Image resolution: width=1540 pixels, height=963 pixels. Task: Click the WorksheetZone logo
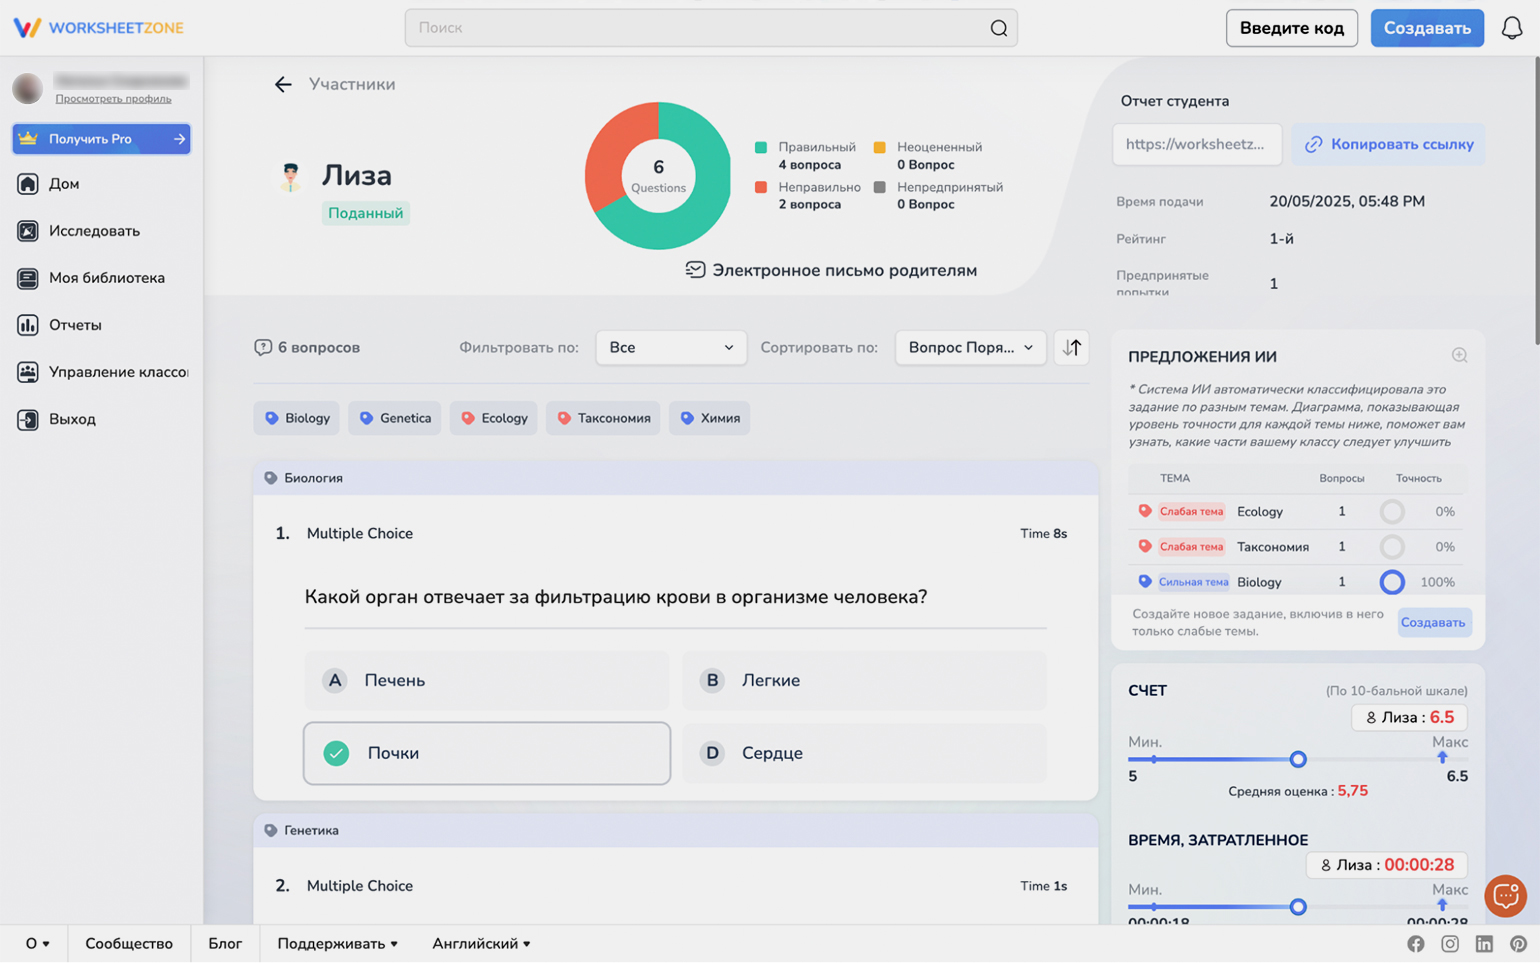click(x=98, y=28)
